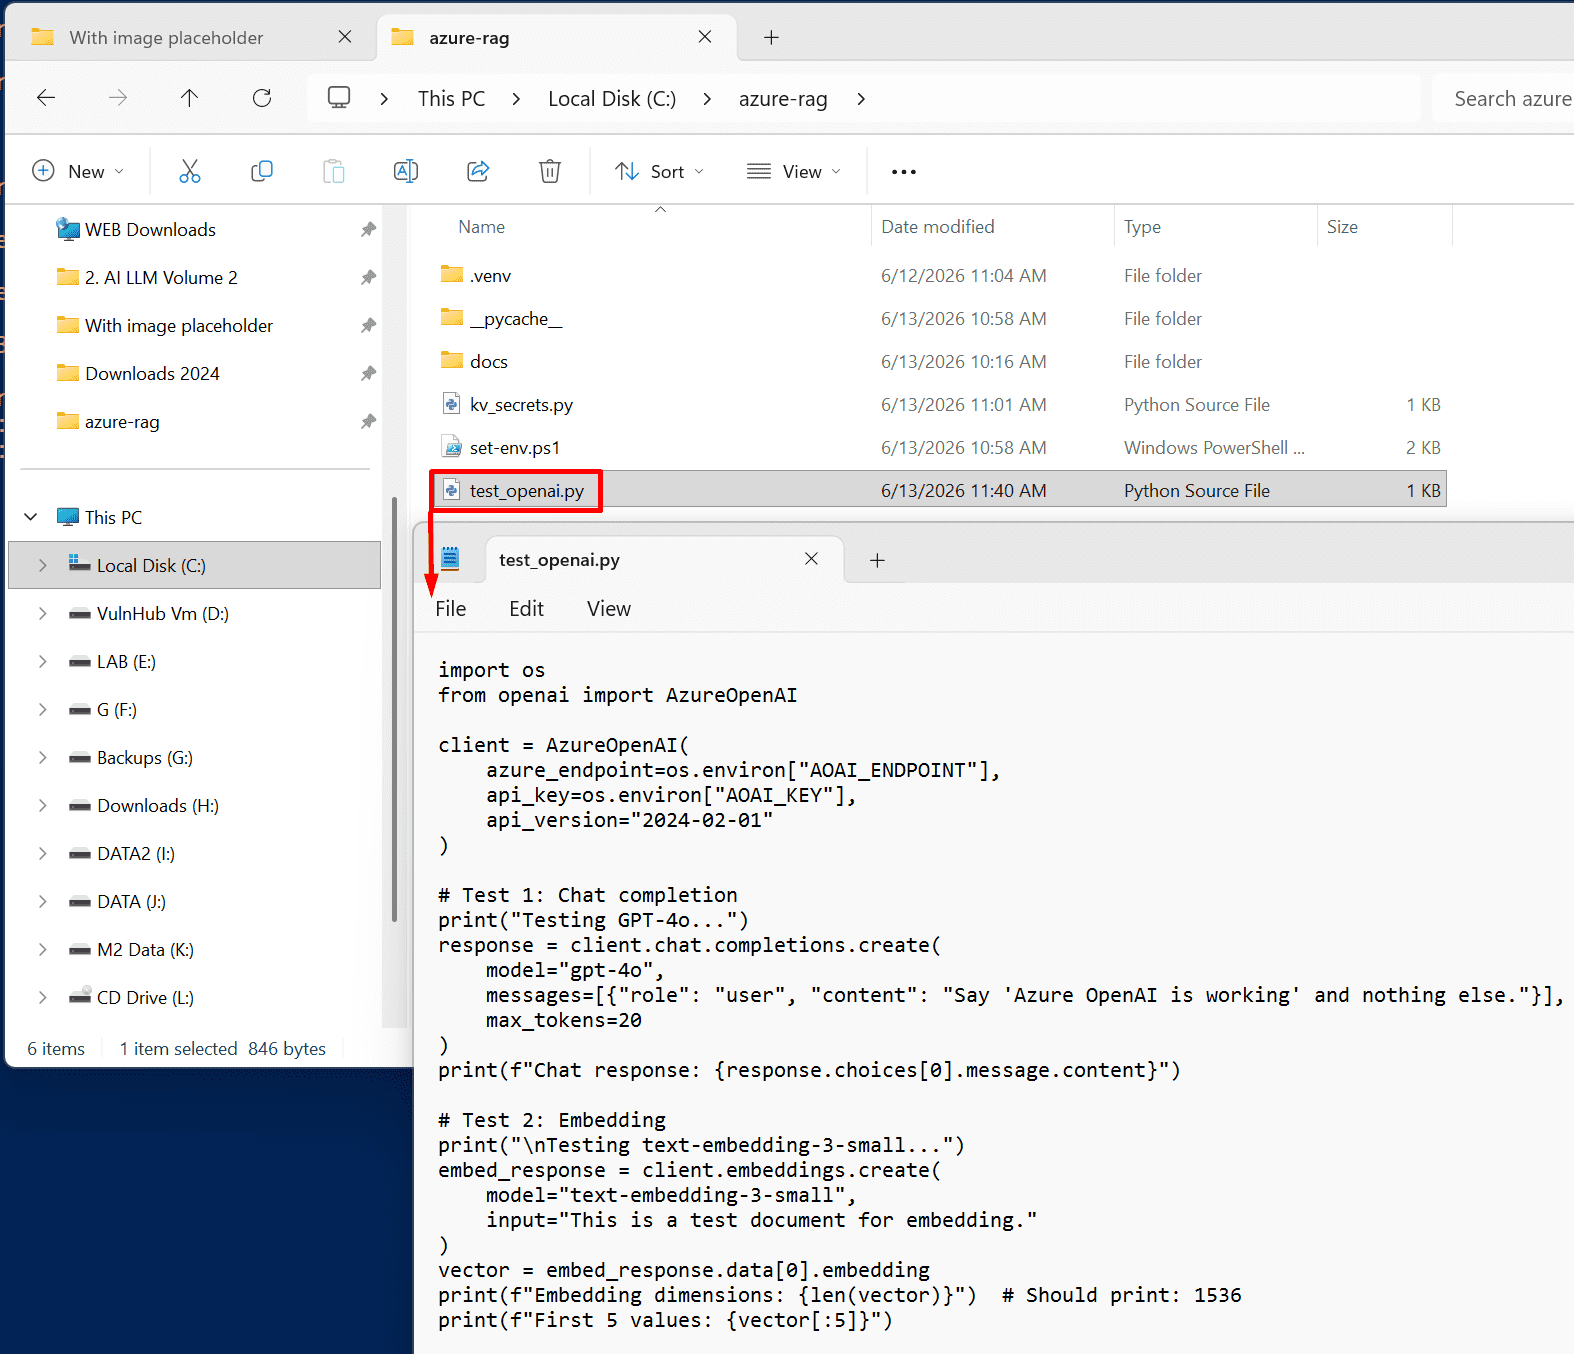Click the Copy icon in toolbar
The height and width of the screenshot is (1354, 1574).
(262, 171)
